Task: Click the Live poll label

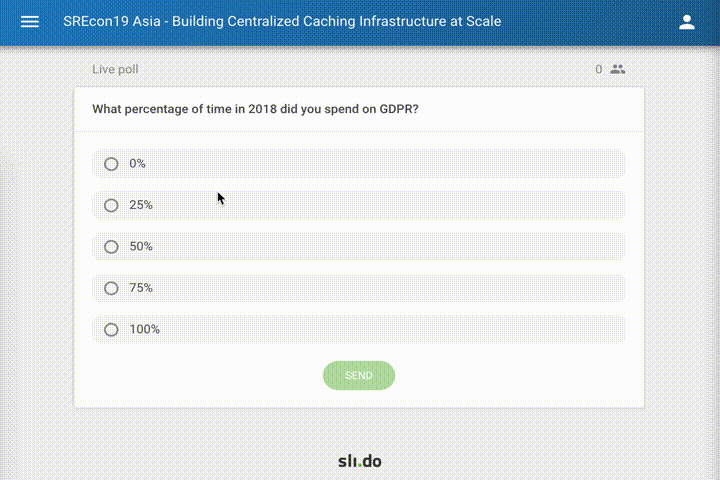Action: point(115,69)
